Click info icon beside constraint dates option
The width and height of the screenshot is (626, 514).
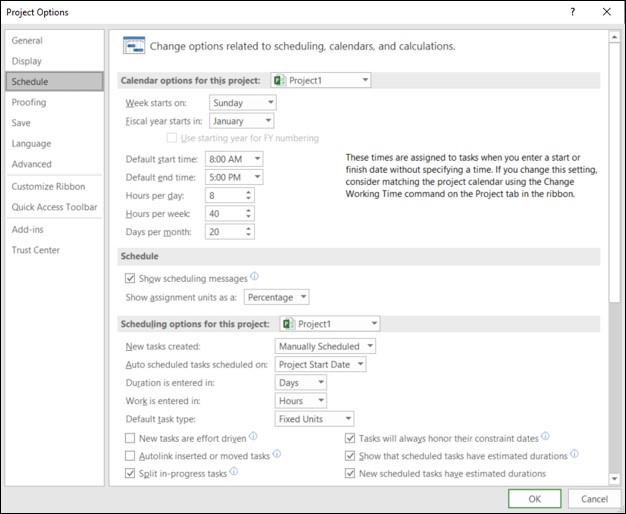point(545,437)
